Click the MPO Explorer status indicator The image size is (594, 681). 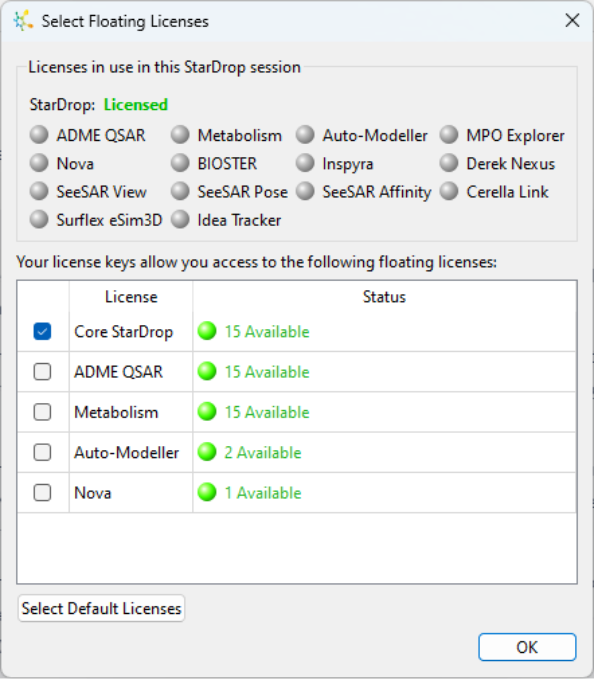pos(449,135)
